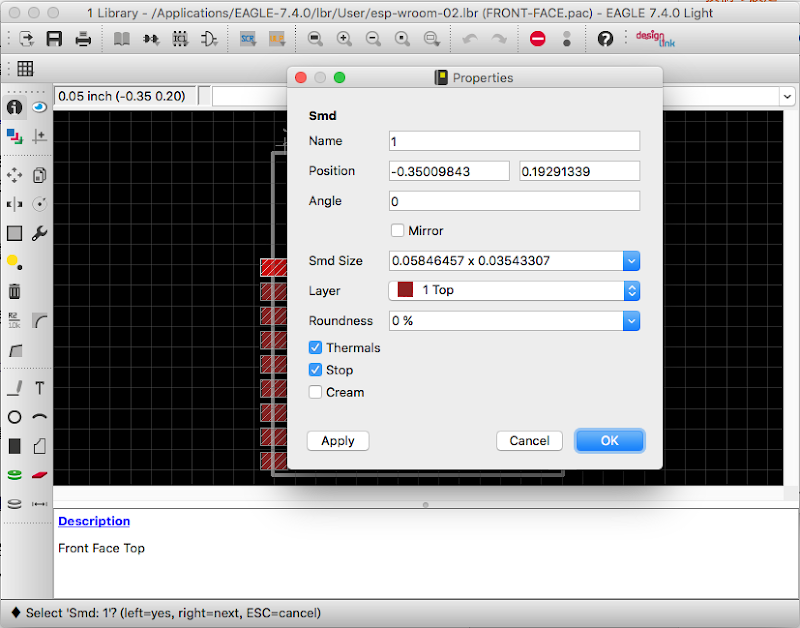Click the Open library icon in toolbar
Screen dimensions: 800x628
click(26, 39)
